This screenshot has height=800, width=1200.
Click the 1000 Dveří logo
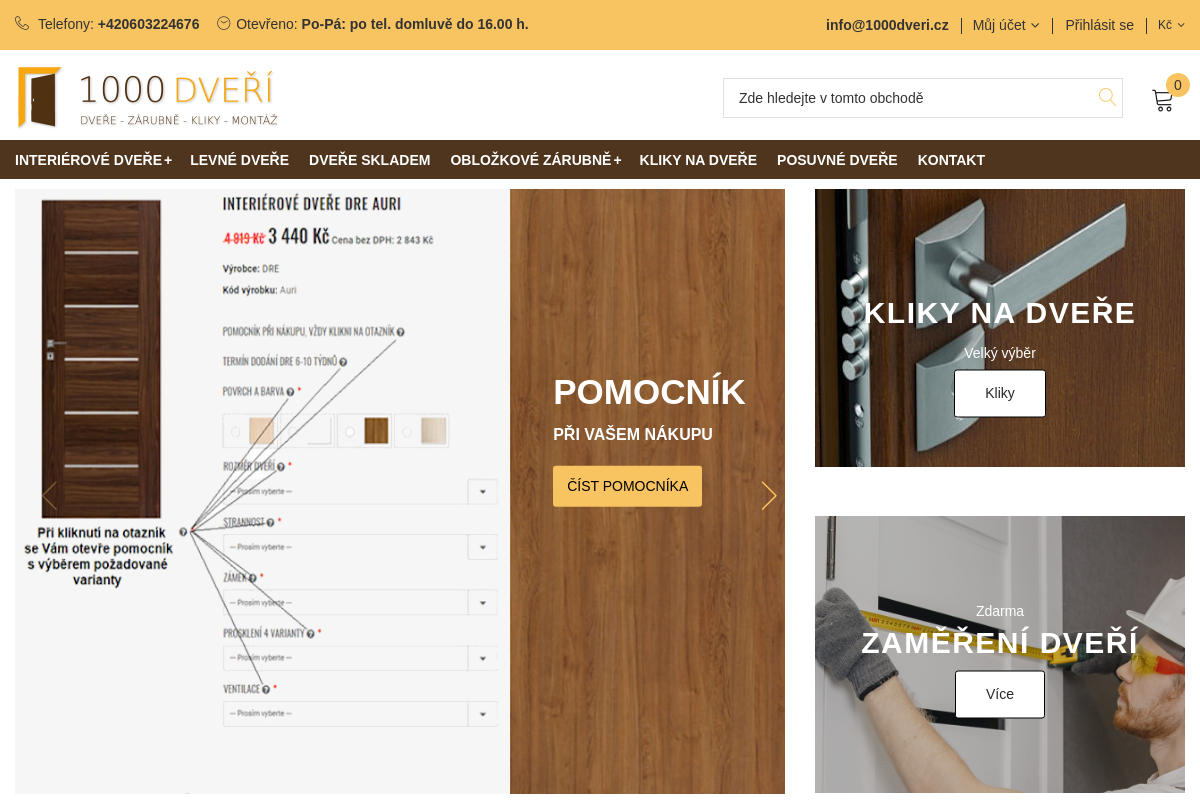[x=148, y=98]
